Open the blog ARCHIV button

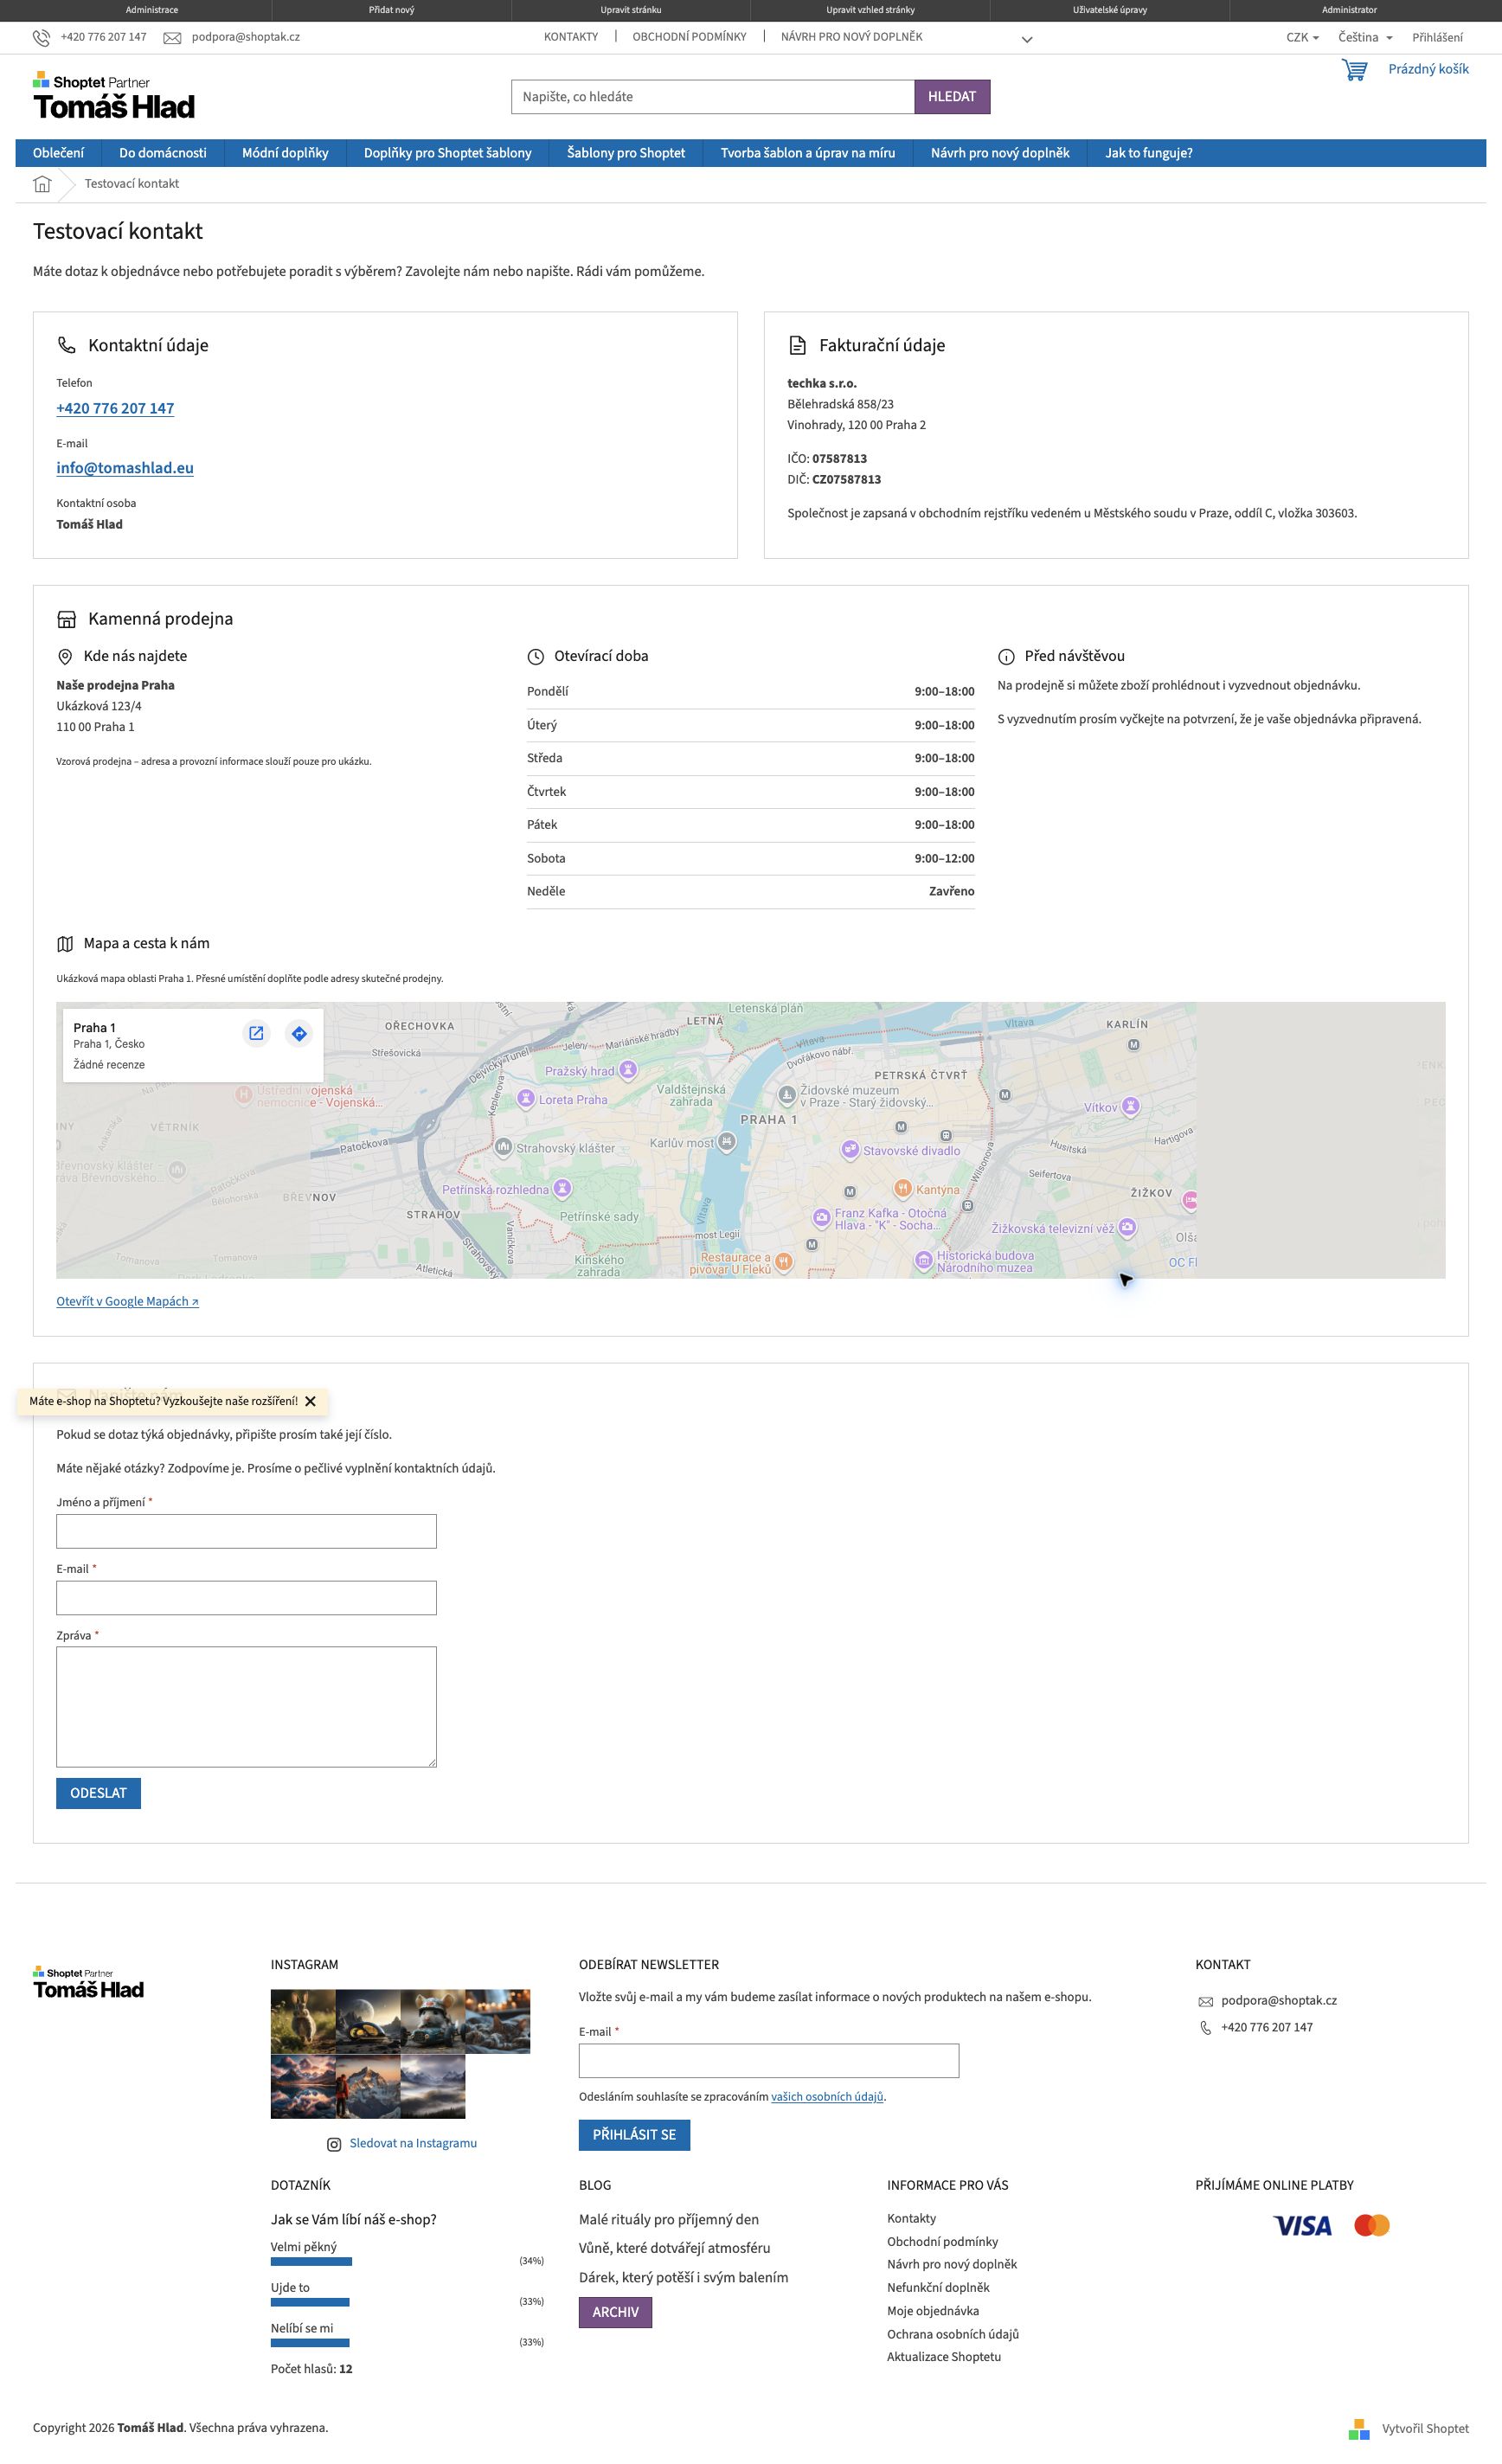click(x=615, y=2312)
